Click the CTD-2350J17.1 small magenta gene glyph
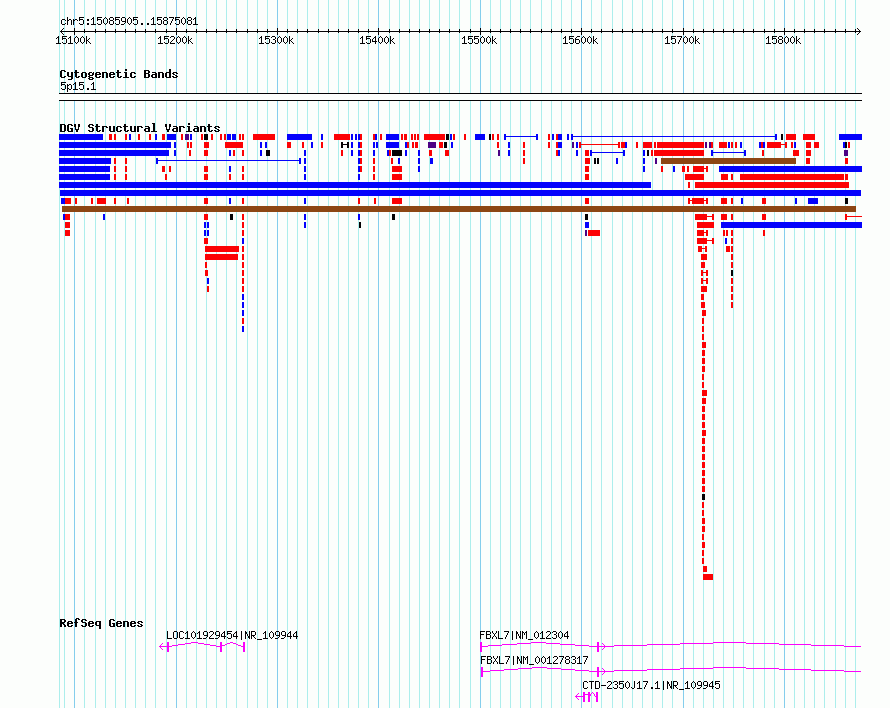The image size is (890, 708). (587, 697)
